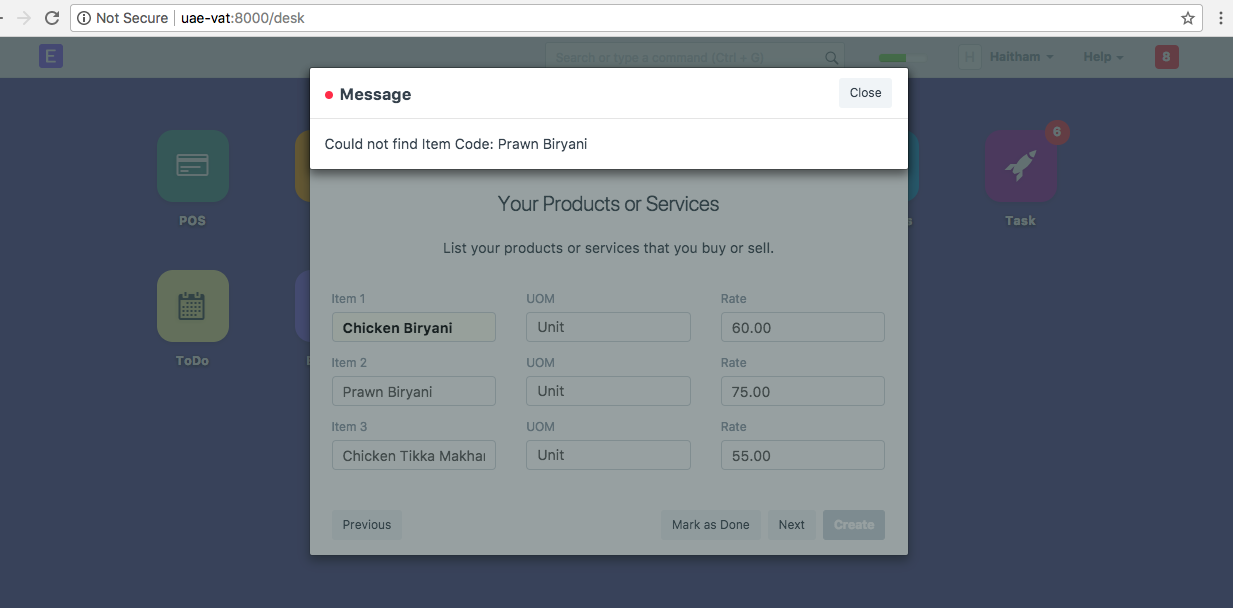Click the search magnifier icon
The width and height of the screenshot is (1233, 608).
(x=831, y=57)
